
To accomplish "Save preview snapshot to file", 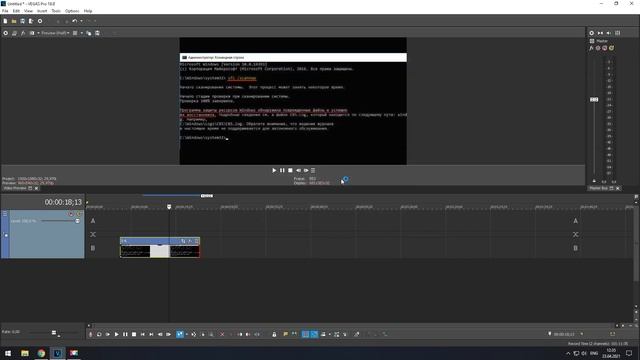I will pos(97,33).
